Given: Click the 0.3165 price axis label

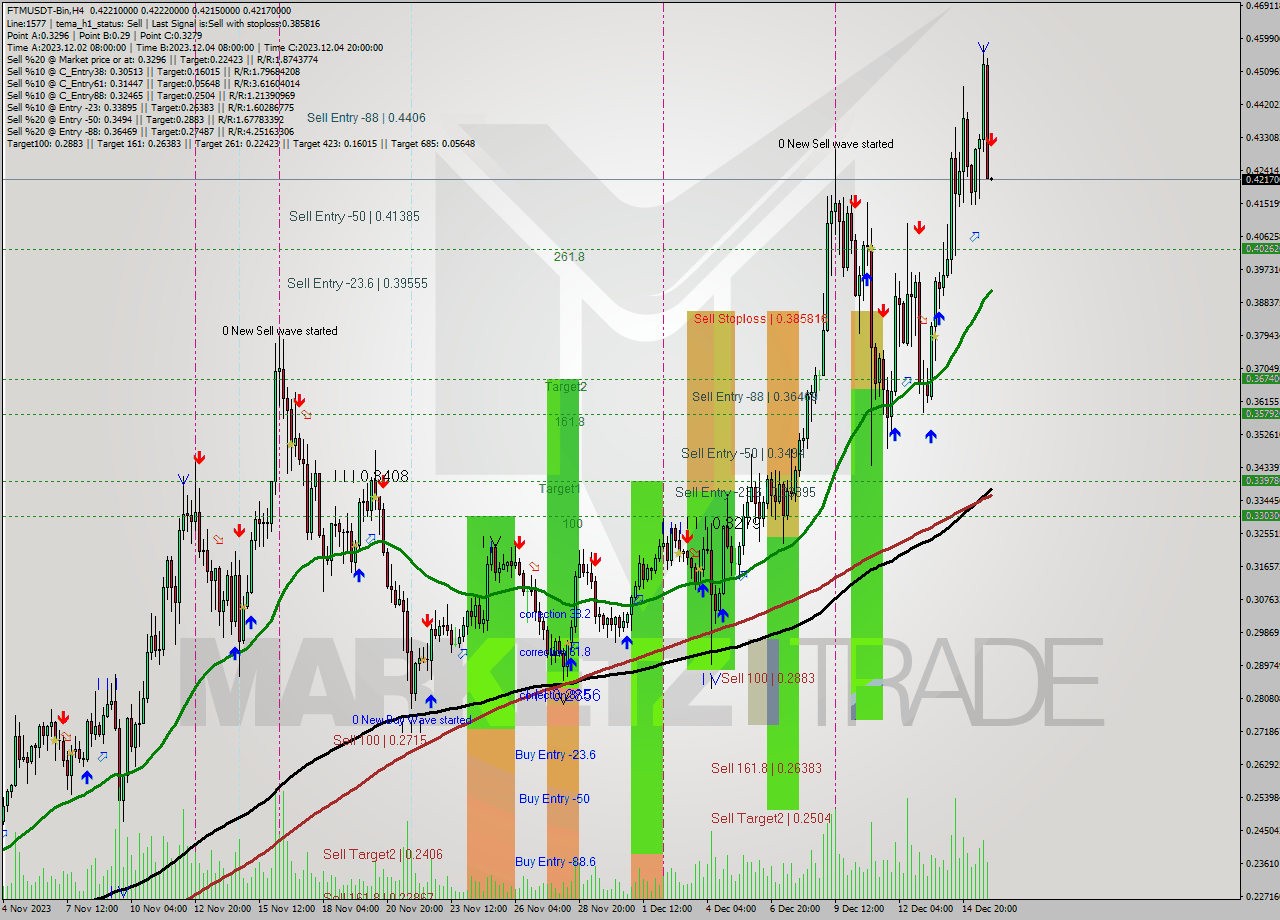Looking at the screenshot, I should coord(1262,566).
